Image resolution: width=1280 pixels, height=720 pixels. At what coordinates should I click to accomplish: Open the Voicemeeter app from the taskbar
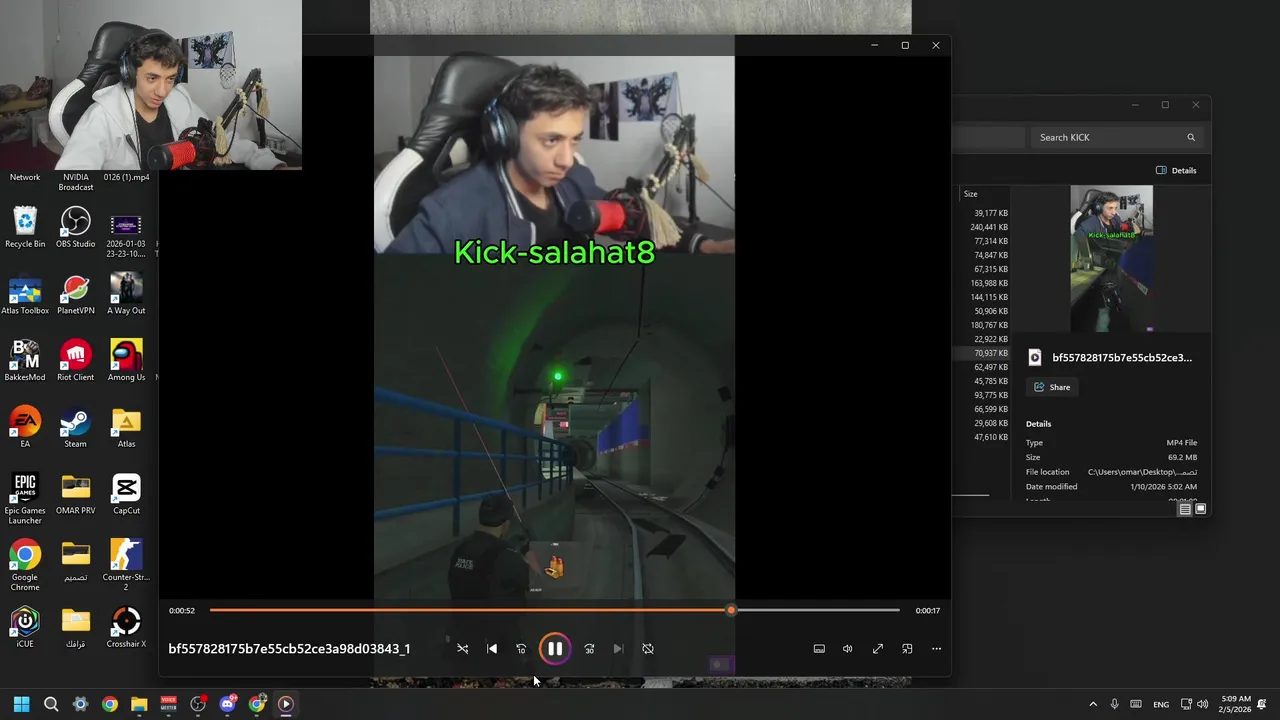pos(168,704)
